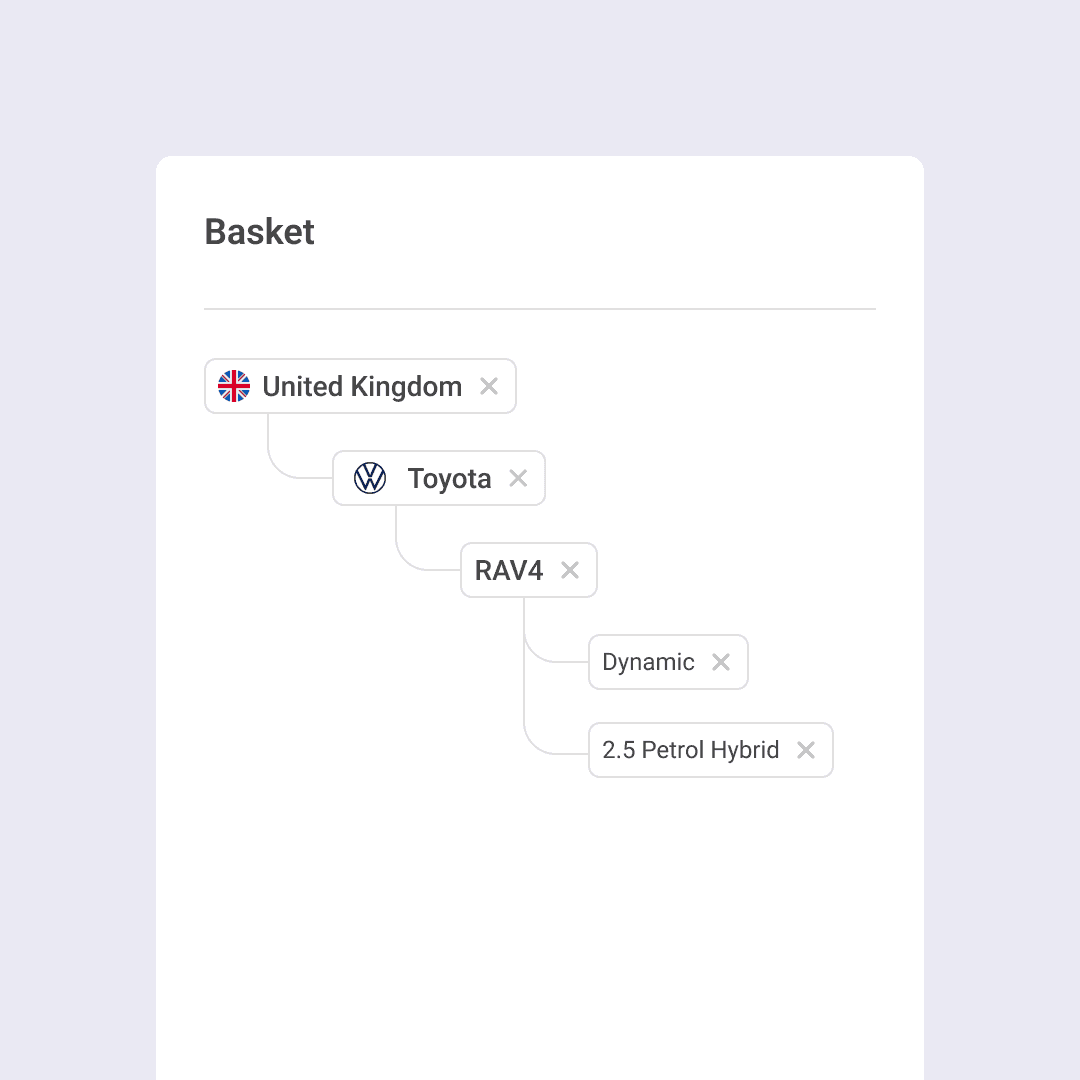1080x1080 pixels.
Task: Click the X icon on United Kingdom chip
Action: tap(490, 385)
